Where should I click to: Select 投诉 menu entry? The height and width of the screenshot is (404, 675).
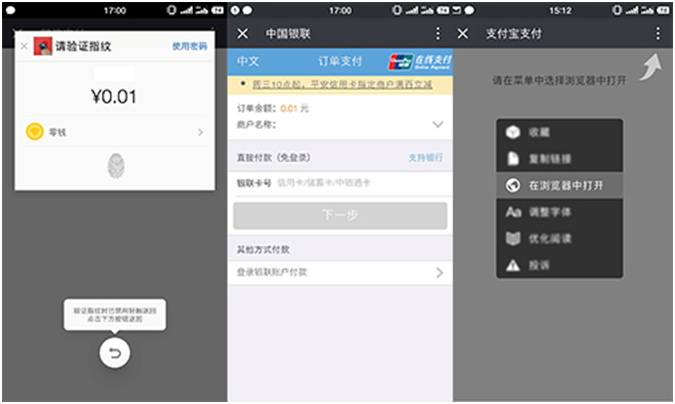coord(560,265)
